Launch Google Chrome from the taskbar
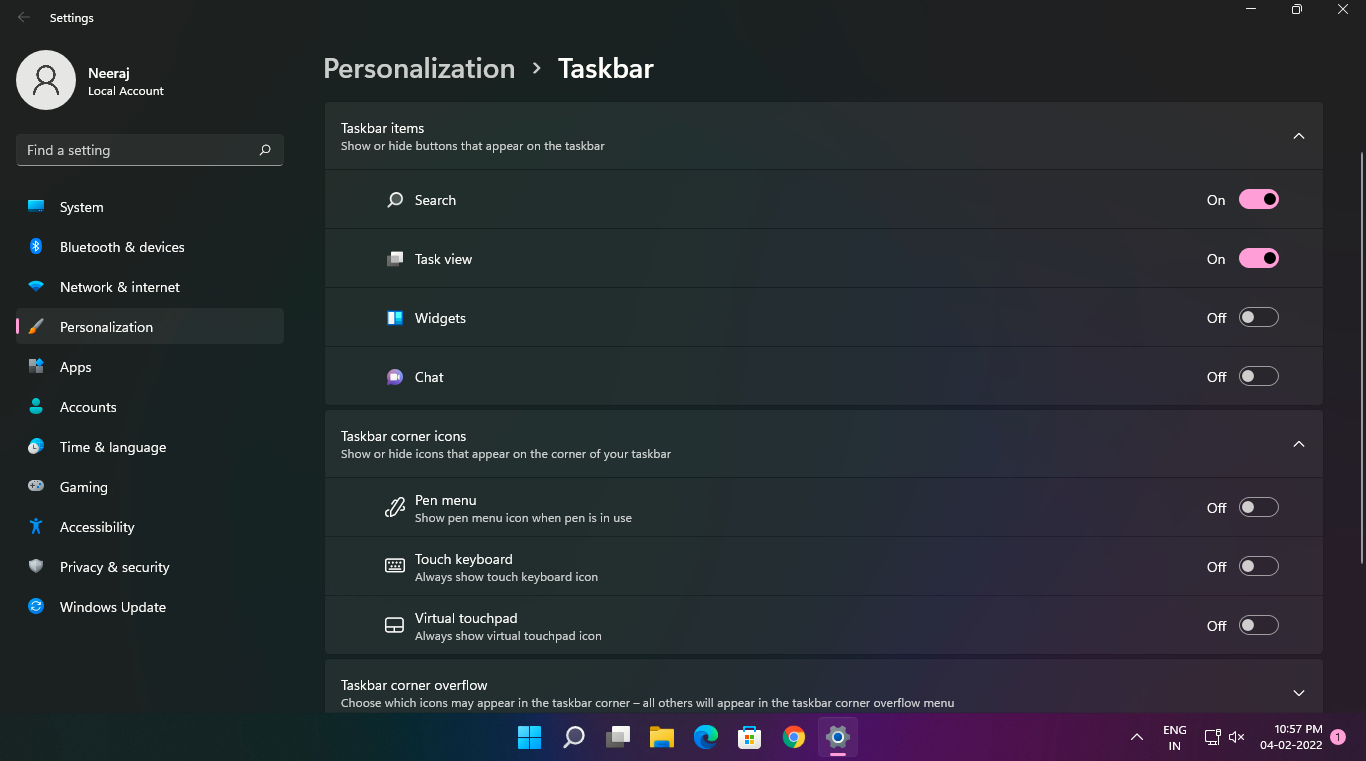The height and width of the screenshot is (761, 1366). 794,738
